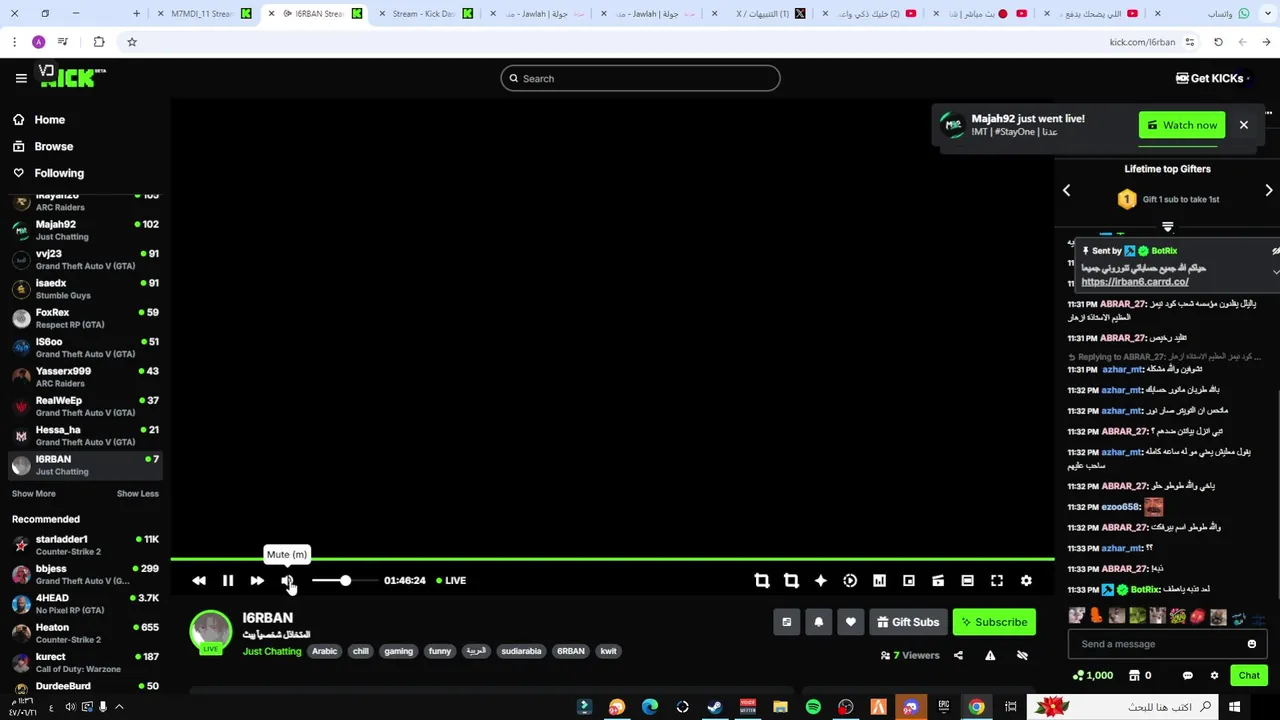Hide viewer count eye toggle
The height and width of the screenshot is (720, 1280).
(1022, 656)
